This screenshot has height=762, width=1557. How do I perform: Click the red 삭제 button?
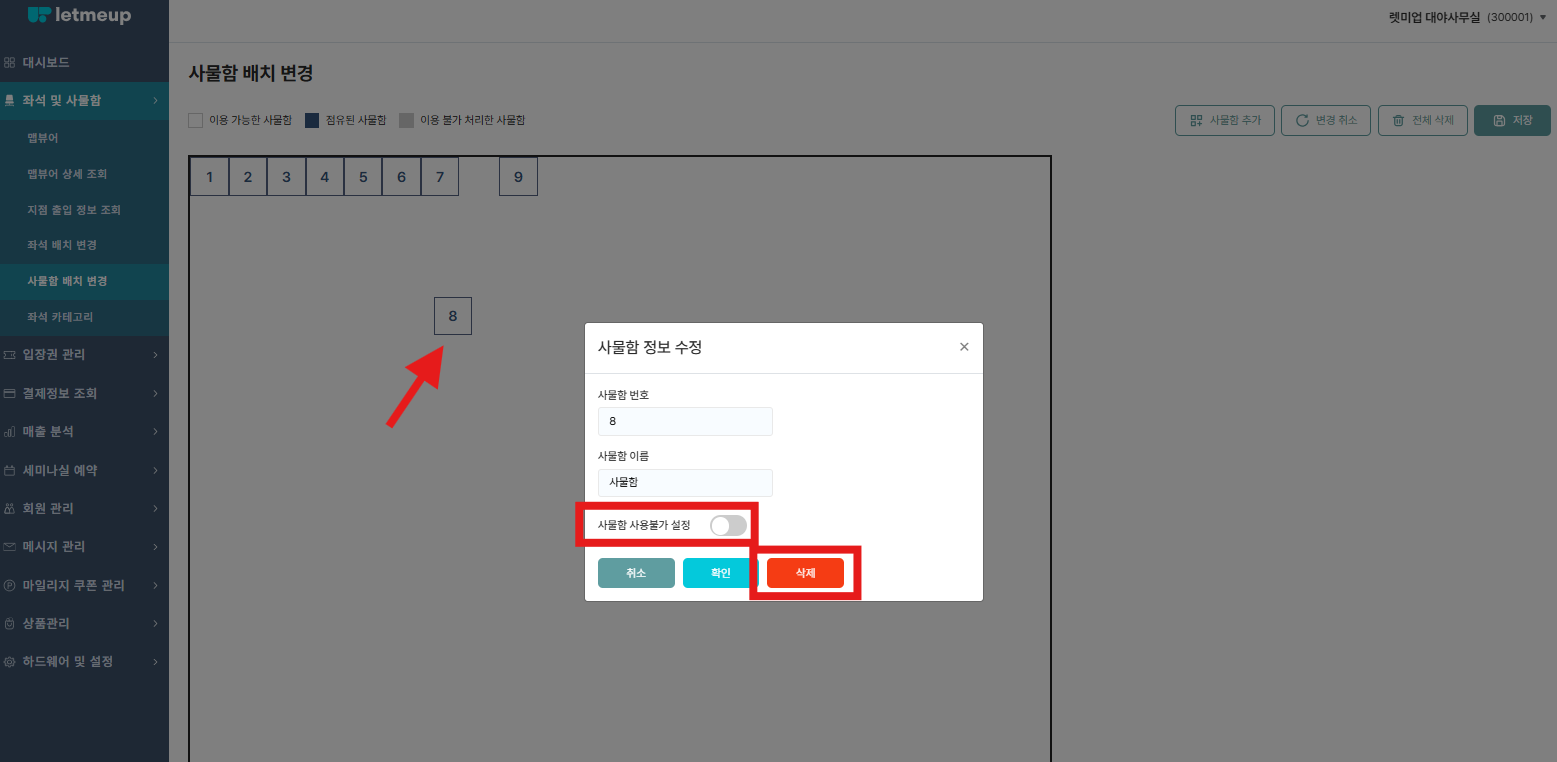tap(805, 573)
